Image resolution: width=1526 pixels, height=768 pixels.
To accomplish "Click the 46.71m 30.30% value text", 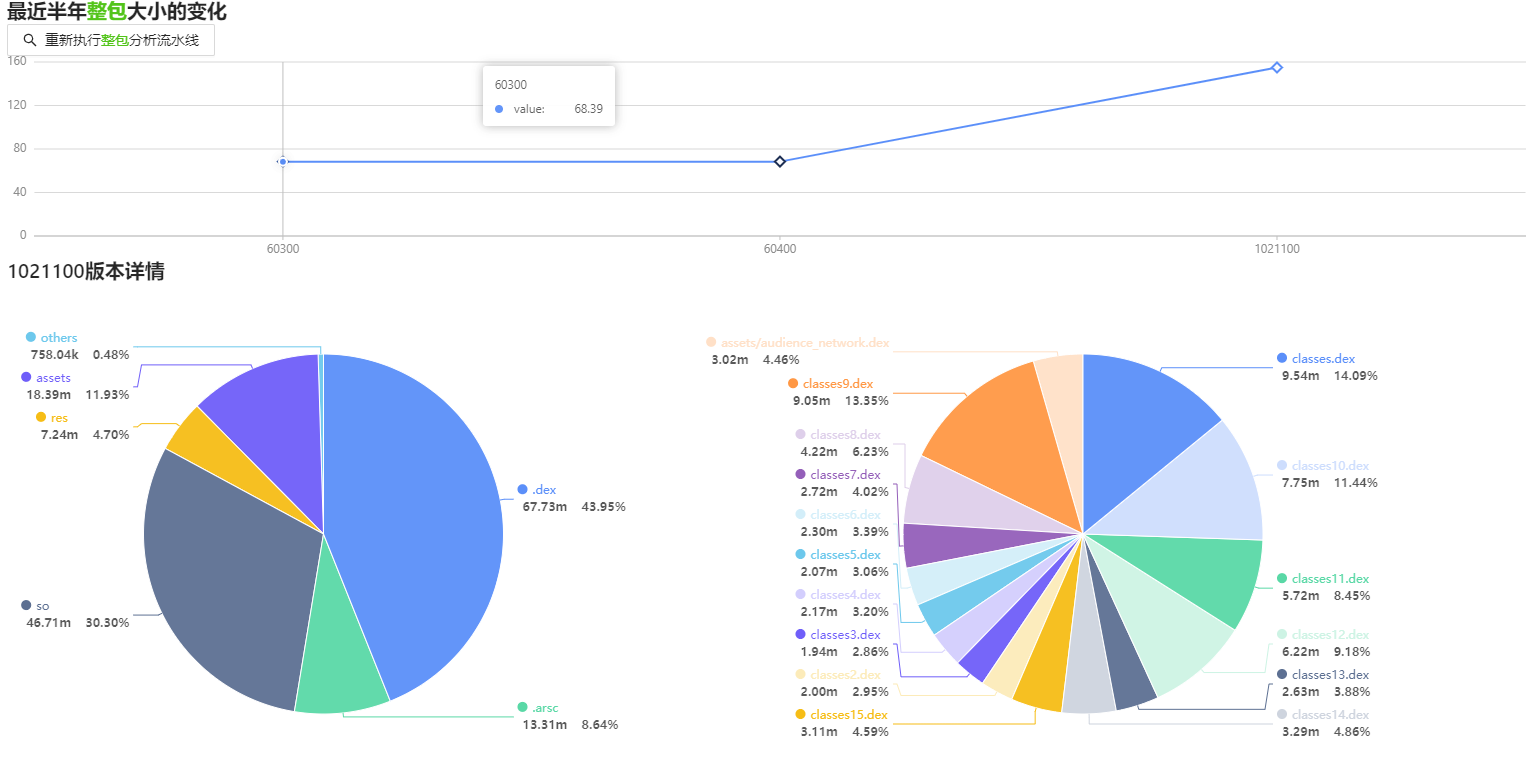I will [x=77, y=622].
